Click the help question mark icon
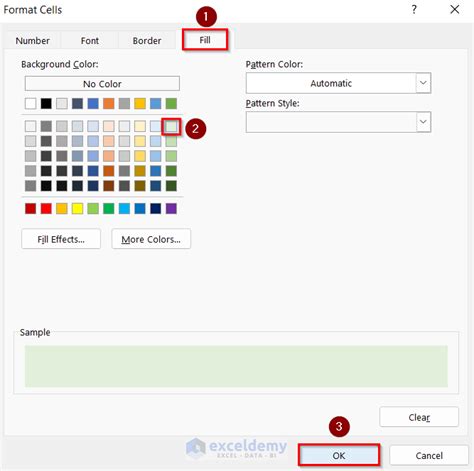Image resolution: width=474 pixels, height=471 pixels. (x=414, y=9)
